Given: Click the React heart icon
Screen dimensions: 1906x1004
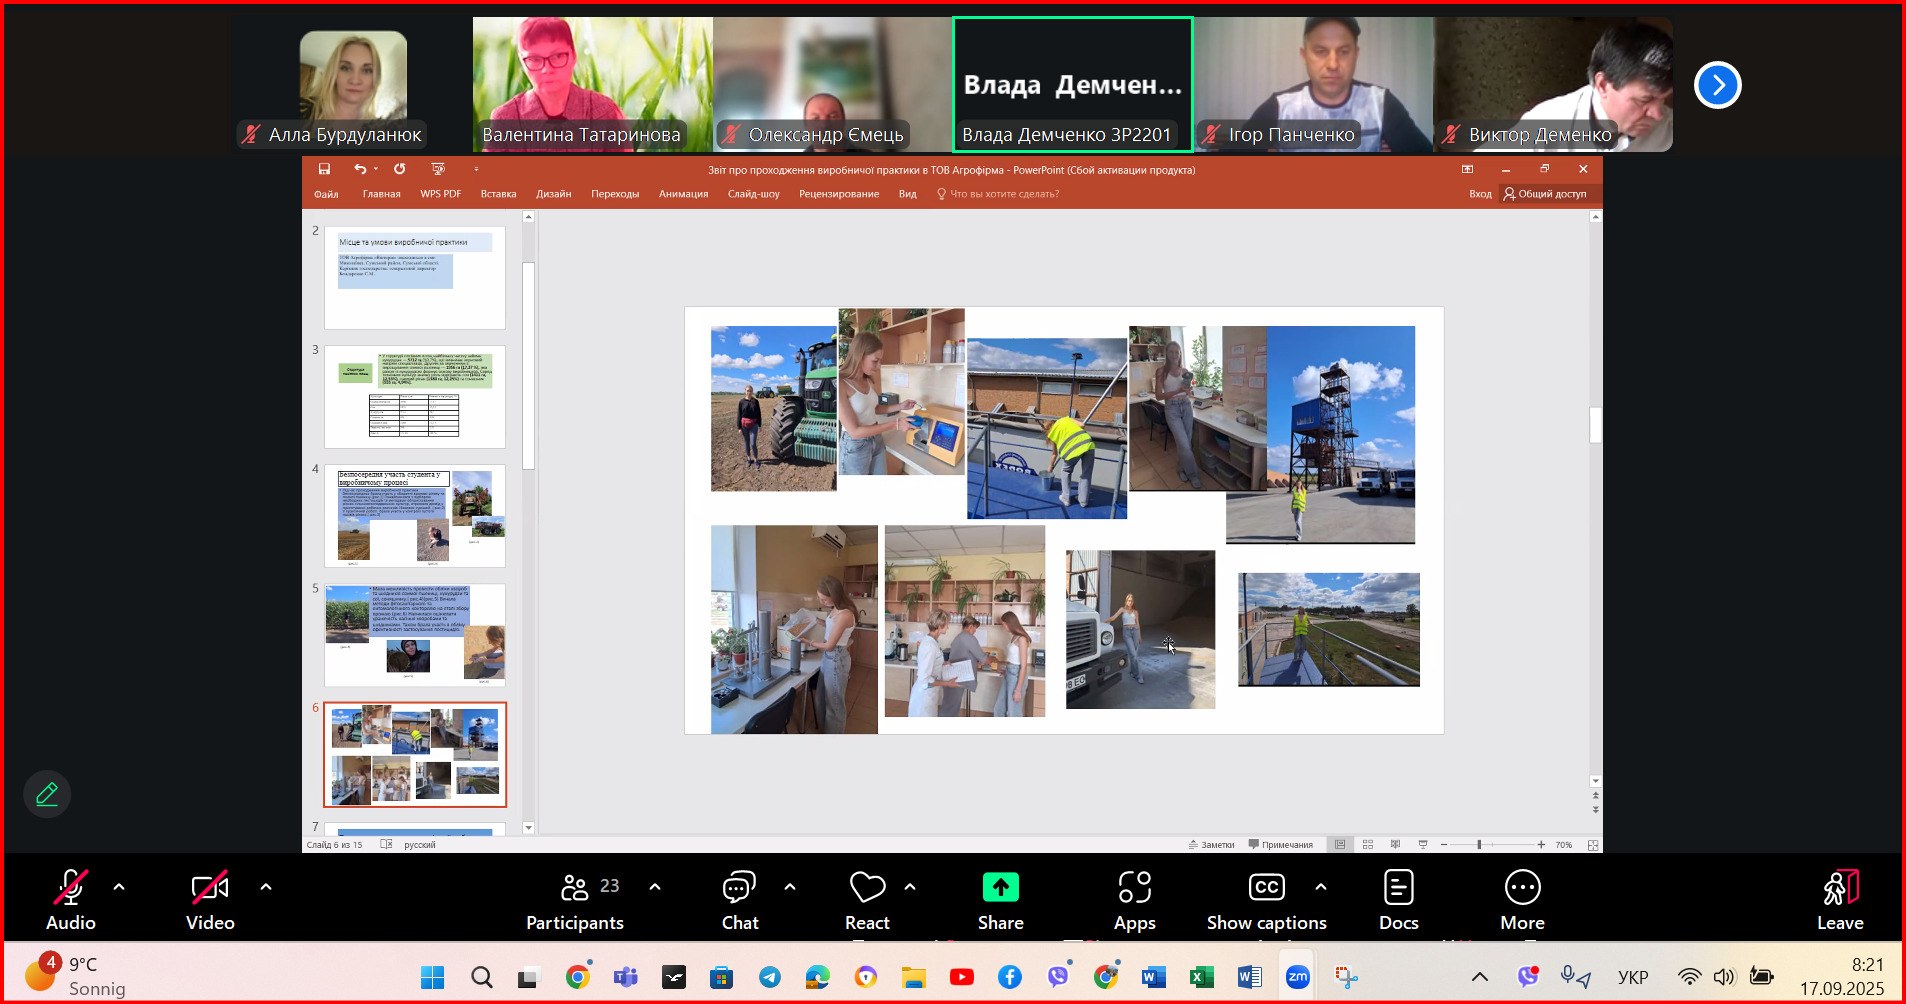Looking at the screenshot, I should click(x=866, y=888).
